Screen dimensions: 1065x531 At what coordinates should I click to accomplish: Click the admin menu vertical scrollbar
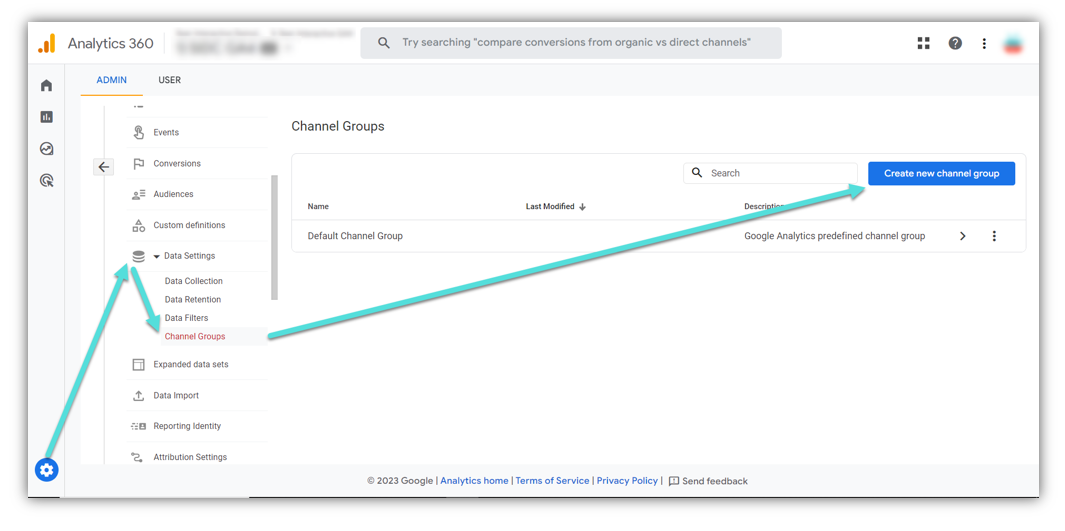(x=274, y=237)
